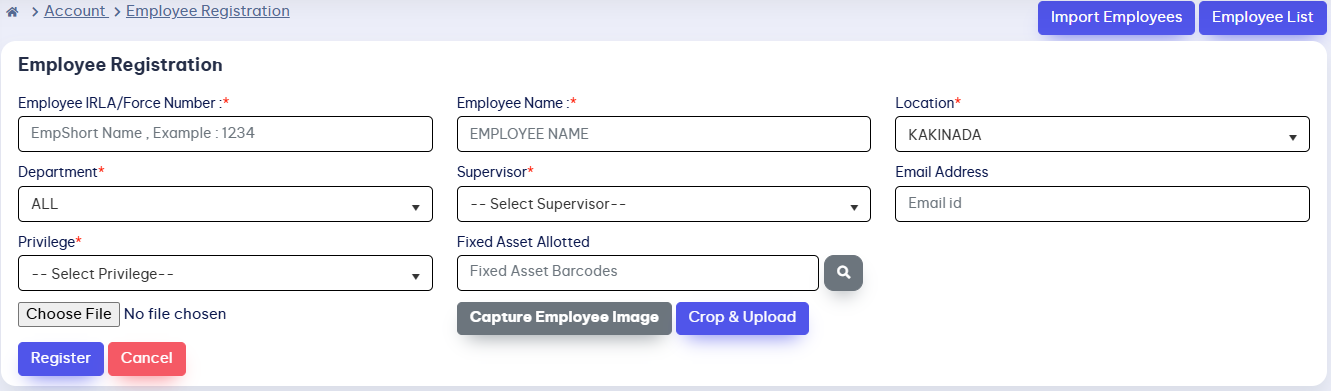Click the Crop & Upload button

[742, 318]
